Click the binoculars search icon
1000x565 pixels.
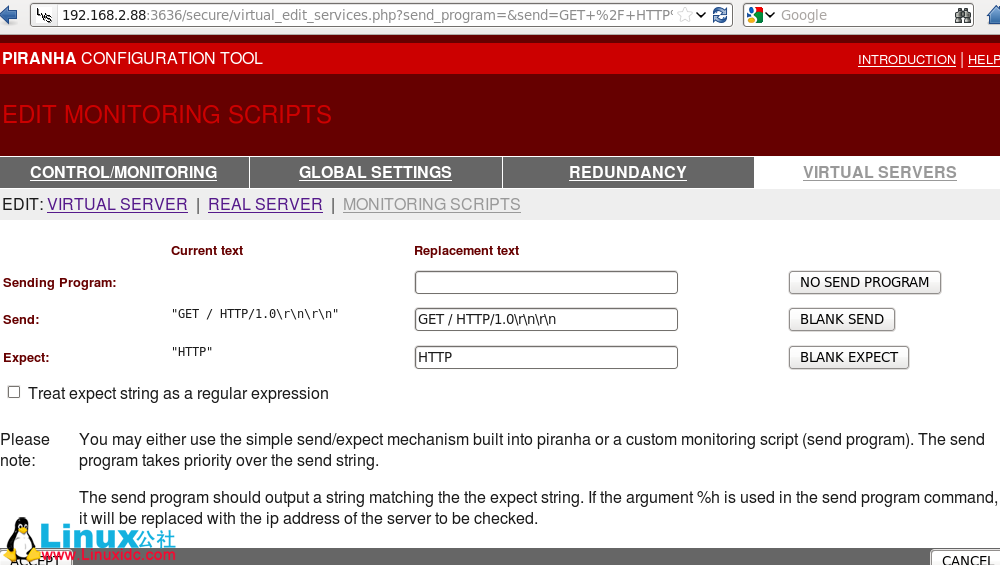click(962, 15)
